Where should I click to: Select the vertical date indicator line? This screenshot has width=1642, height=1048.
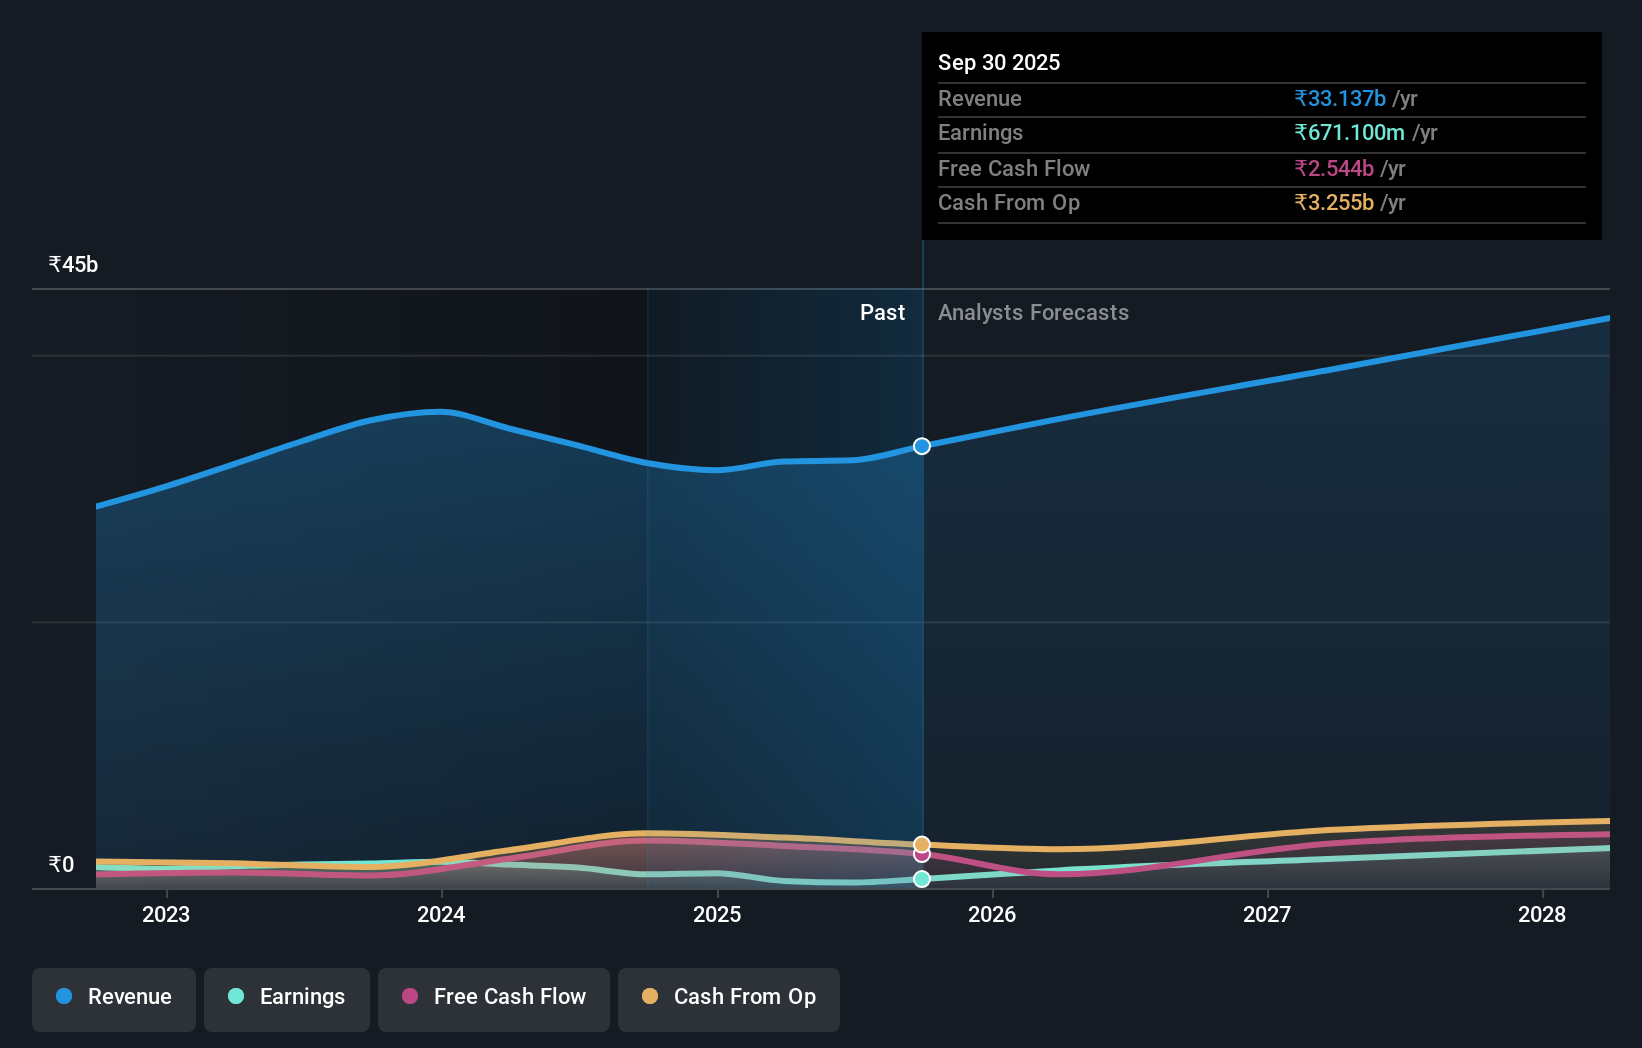click(x=921, y=600)
